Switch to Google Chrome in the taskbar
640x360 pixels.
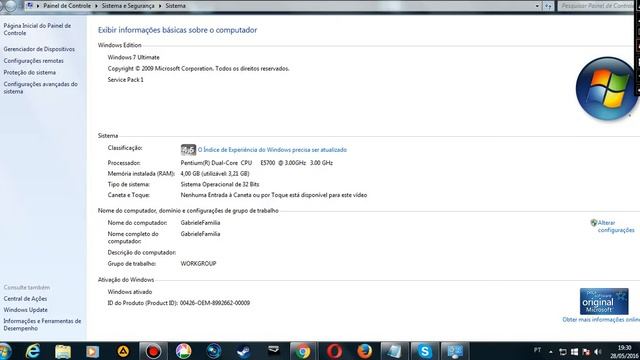coord(303,351)
